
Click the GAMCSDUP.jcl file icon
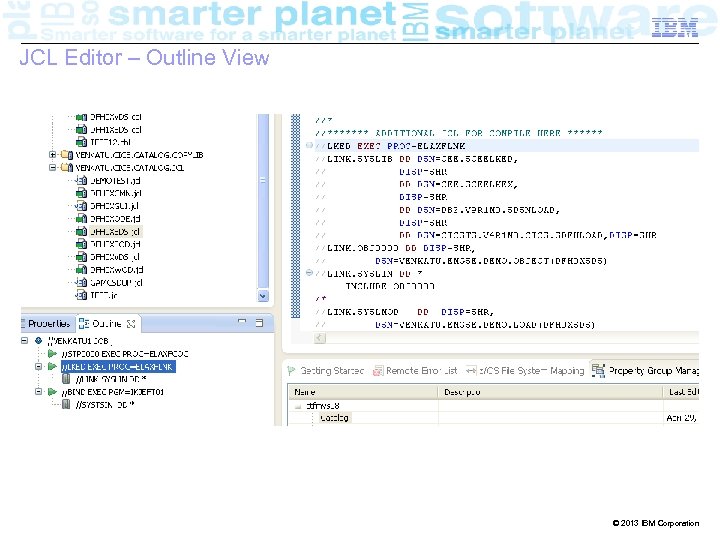tap(81, 283)
